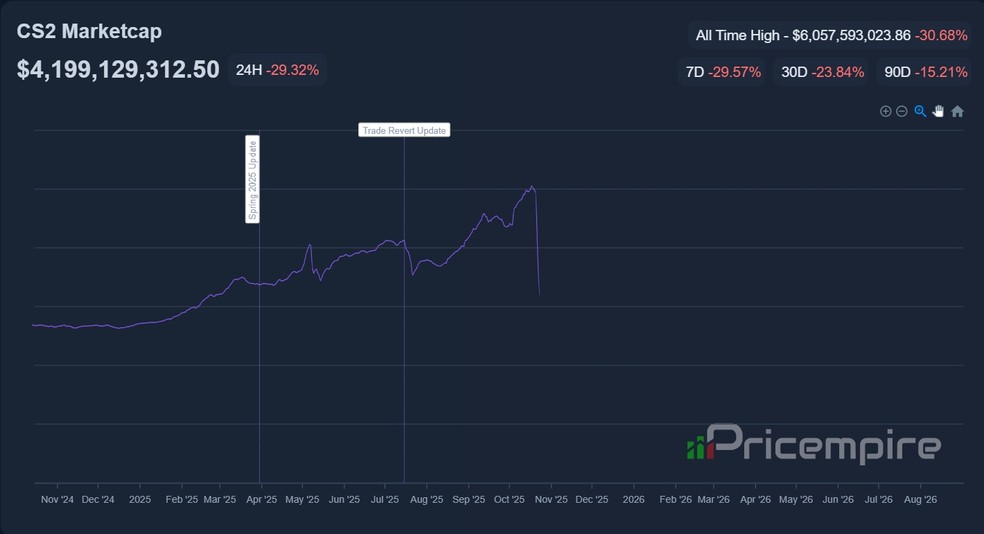Screen dimensions: 984x534
Task: Select the 7D change badge
Action: 723,72
